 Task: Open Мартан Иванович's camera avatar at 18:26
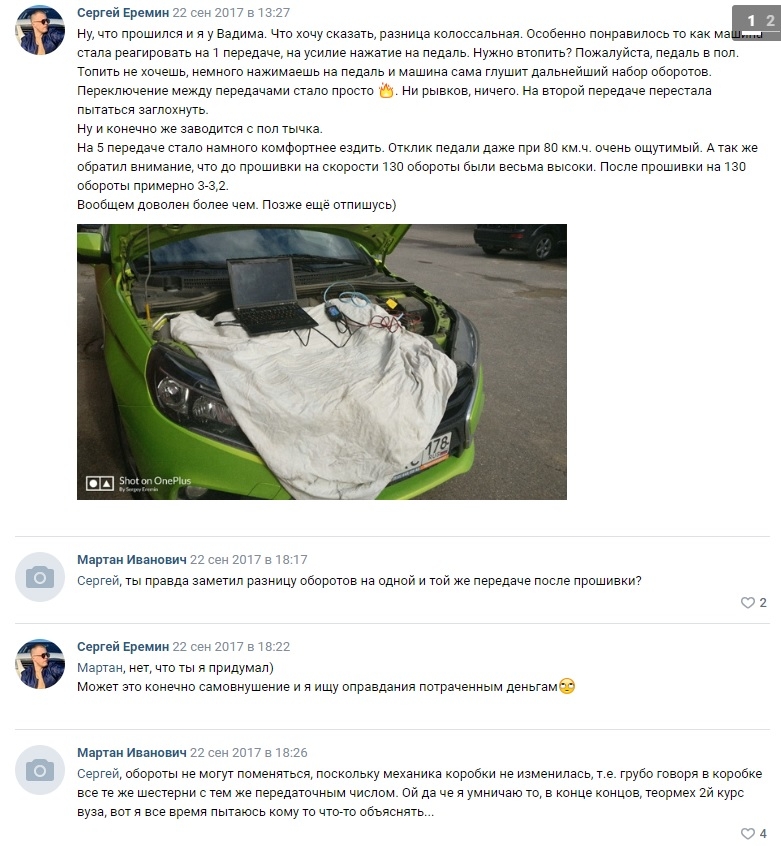[40, 770]
